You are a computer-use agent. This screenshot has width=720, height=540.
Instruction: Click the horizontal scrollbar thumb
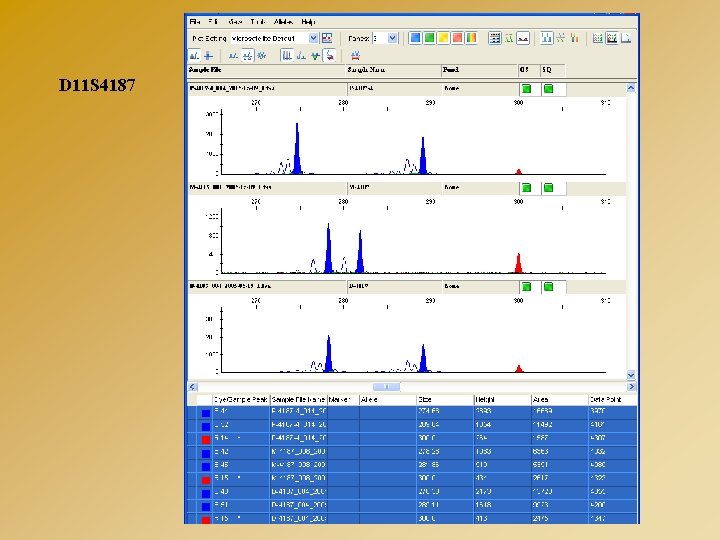(x=386, y=387)
